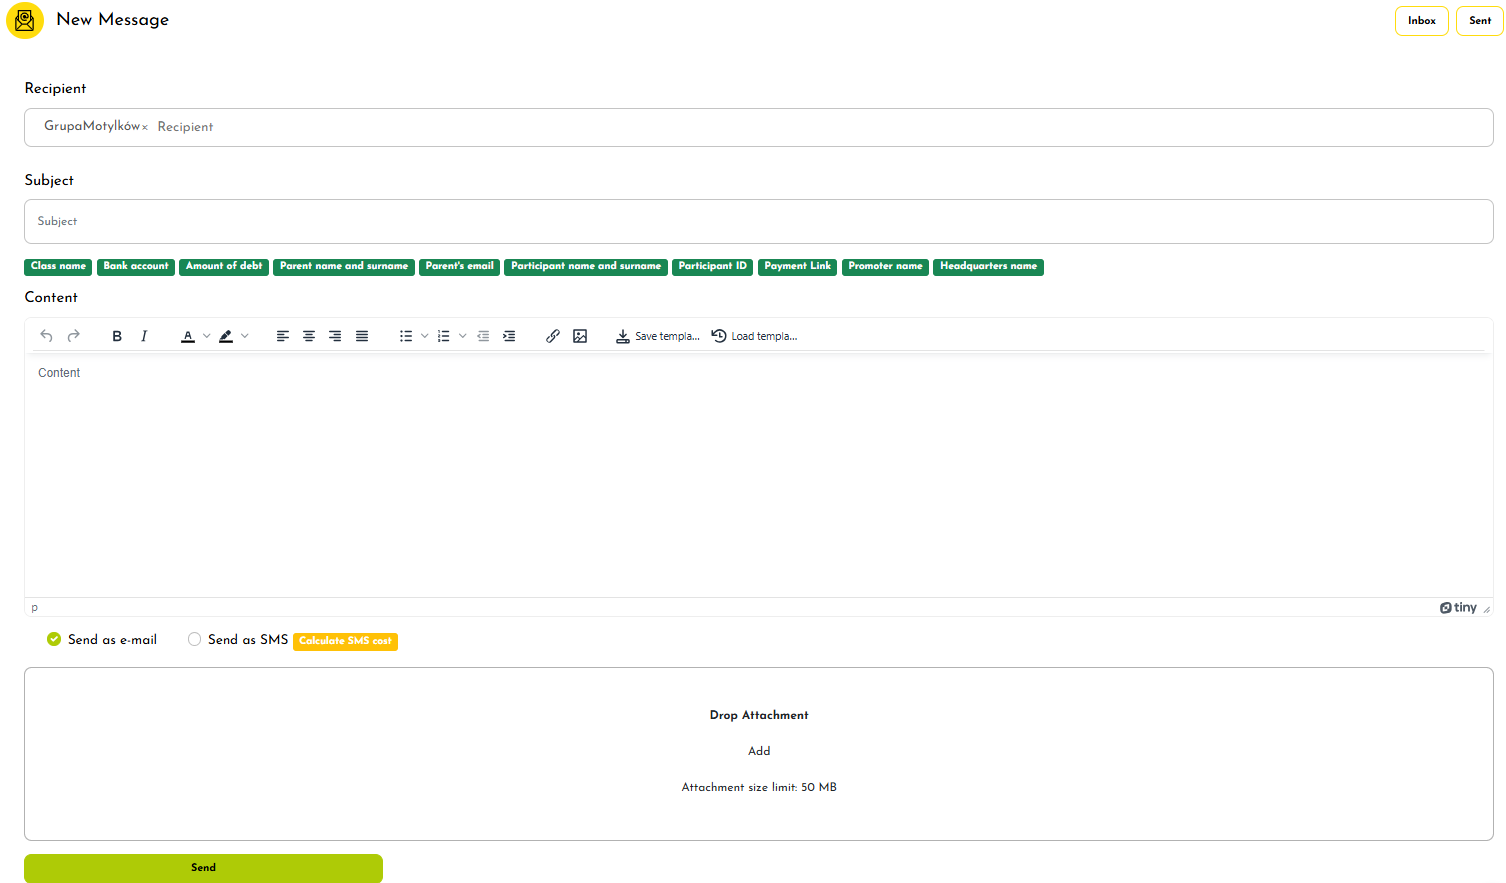The image size is (1506, 883).
Task: Select the Send as e-mail option
Action: point(54,639)
